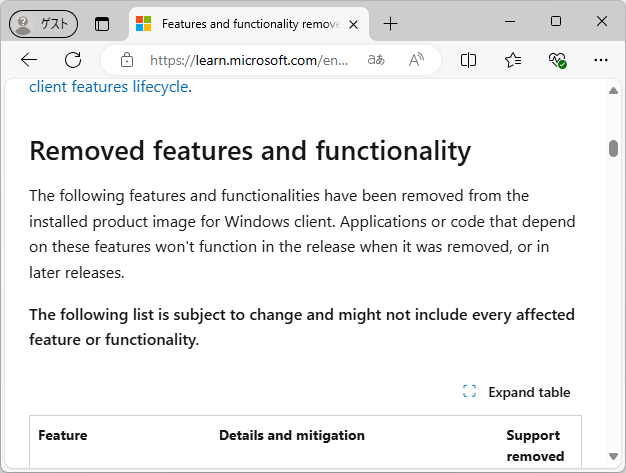Open the client features lifecycle link

pos(108,87)
